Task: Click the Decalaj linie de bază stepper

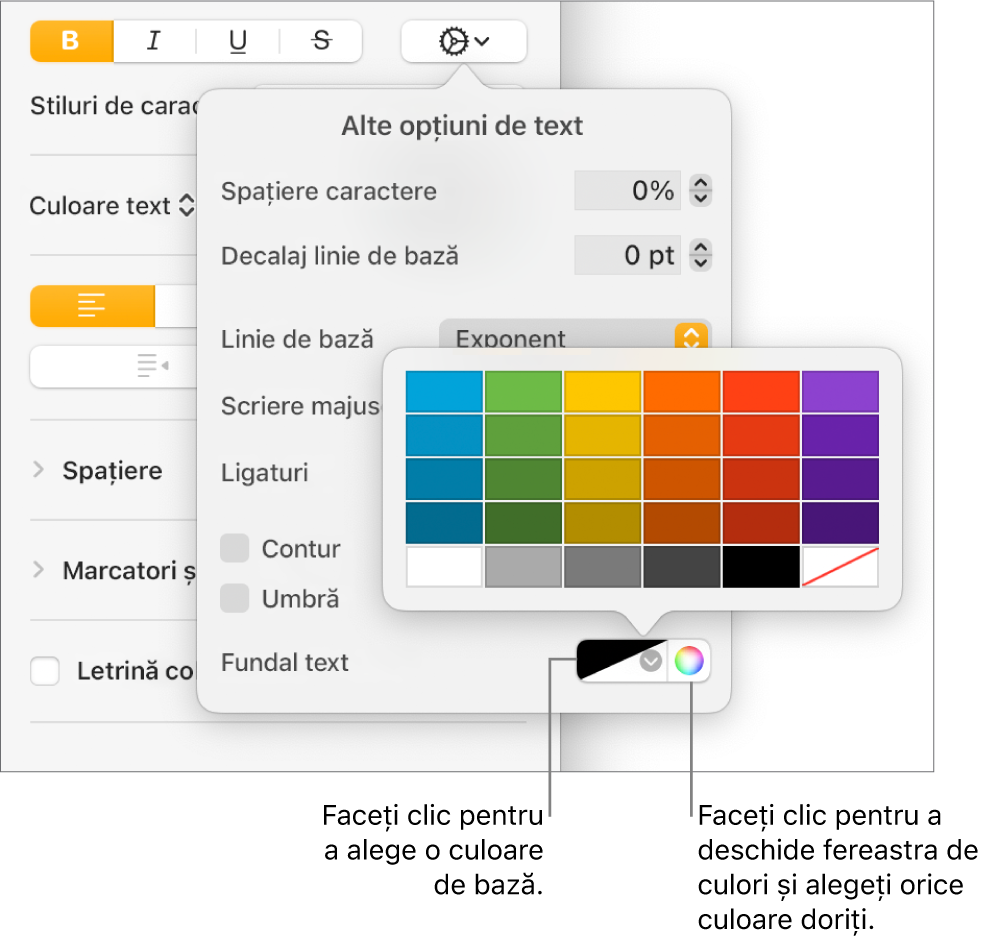Action: (700, 255)
